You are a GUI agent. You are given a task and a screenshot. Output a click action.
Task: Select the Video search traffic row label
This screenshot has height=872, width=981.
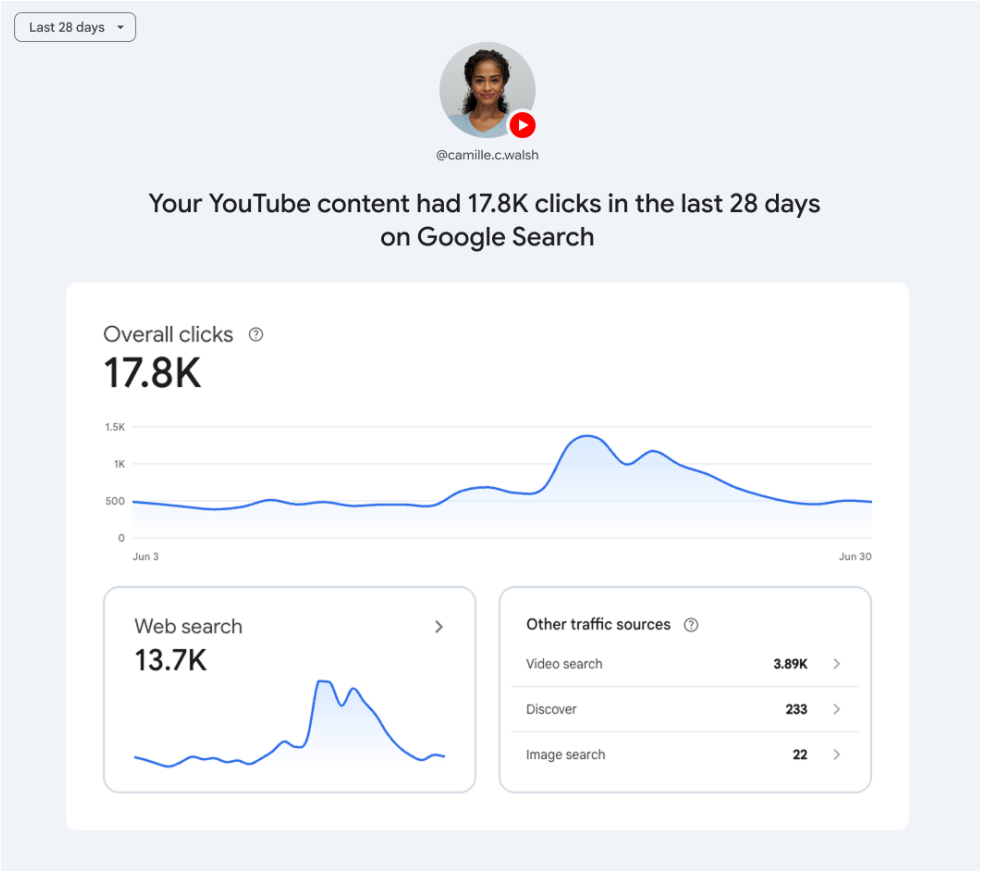pyautogui.click(x=564, y=664)
